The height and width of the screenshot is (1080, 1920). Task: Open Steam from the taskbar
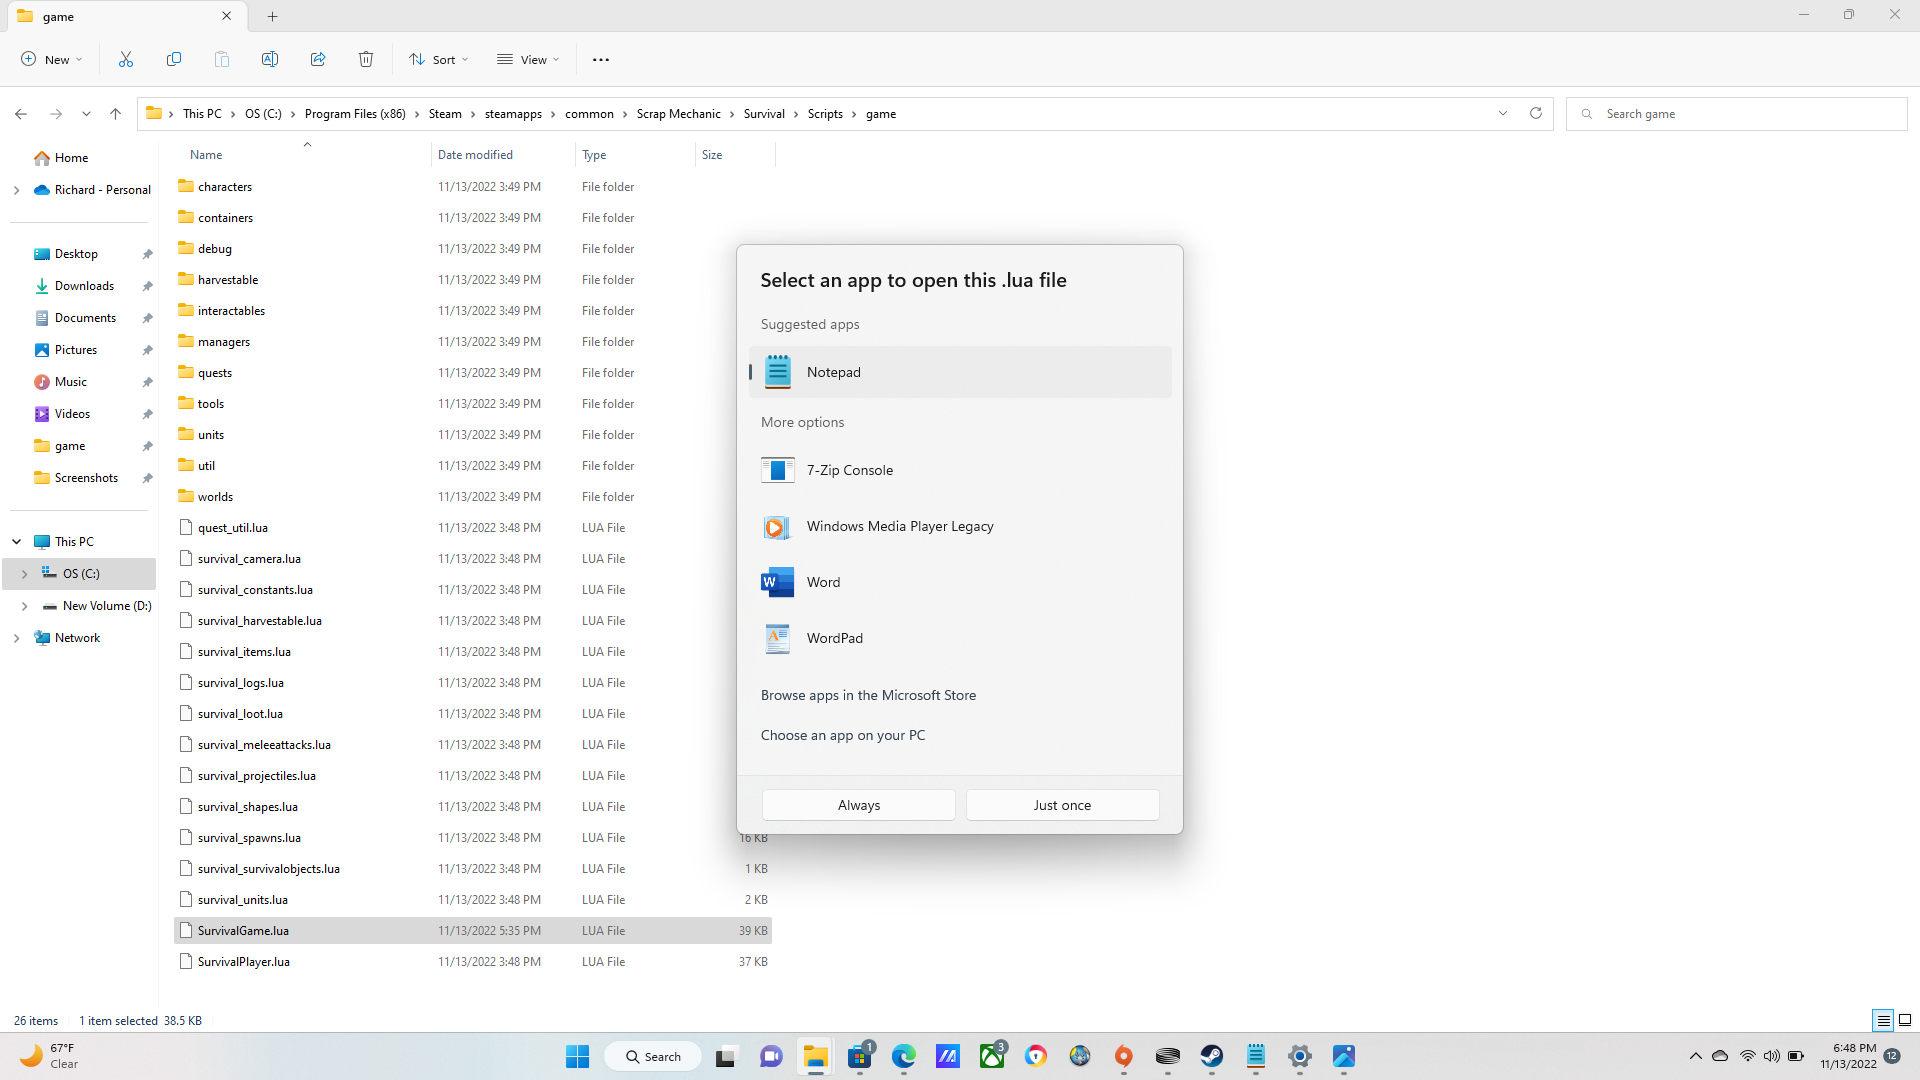[1212, 1056]
